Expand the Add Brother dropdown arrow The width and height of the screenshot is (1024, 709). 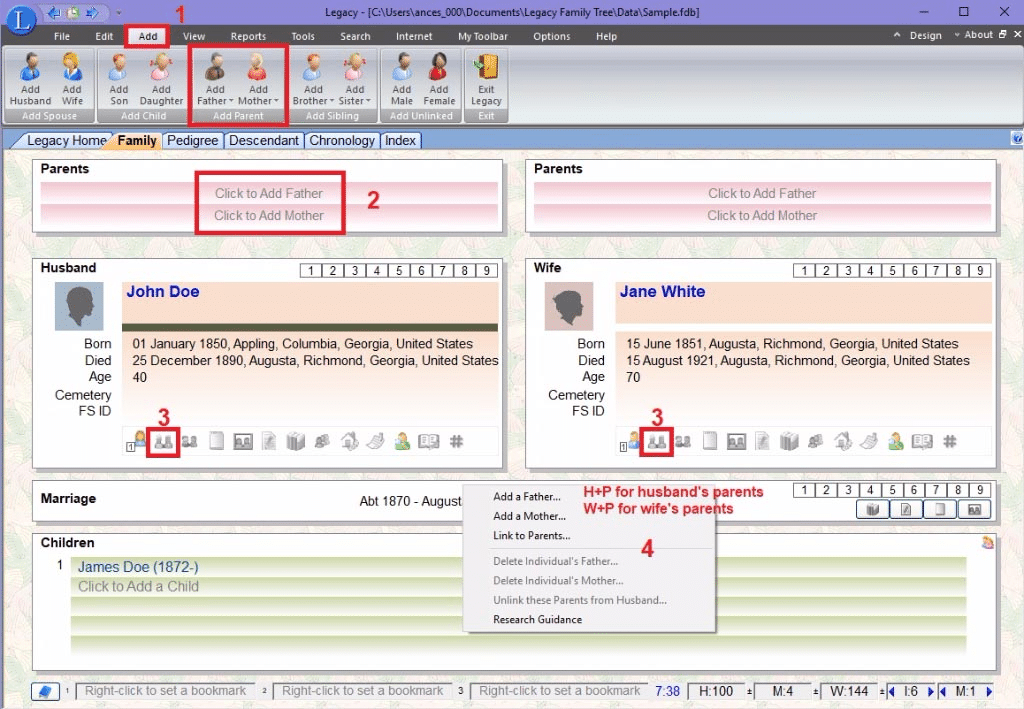click(x=332, y=101)
